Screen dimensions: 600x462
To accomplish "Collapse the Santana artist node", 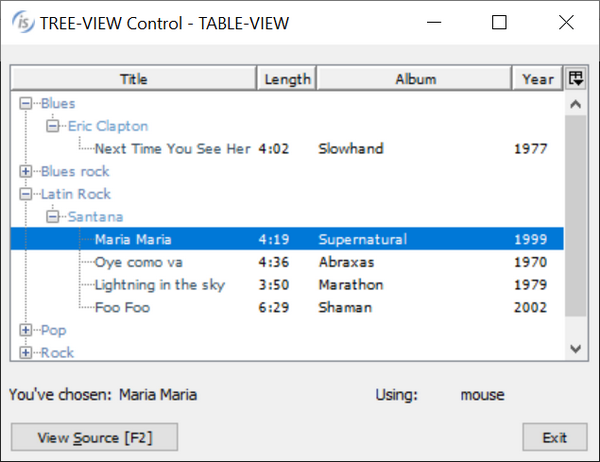I will click(x=53, y=217).
